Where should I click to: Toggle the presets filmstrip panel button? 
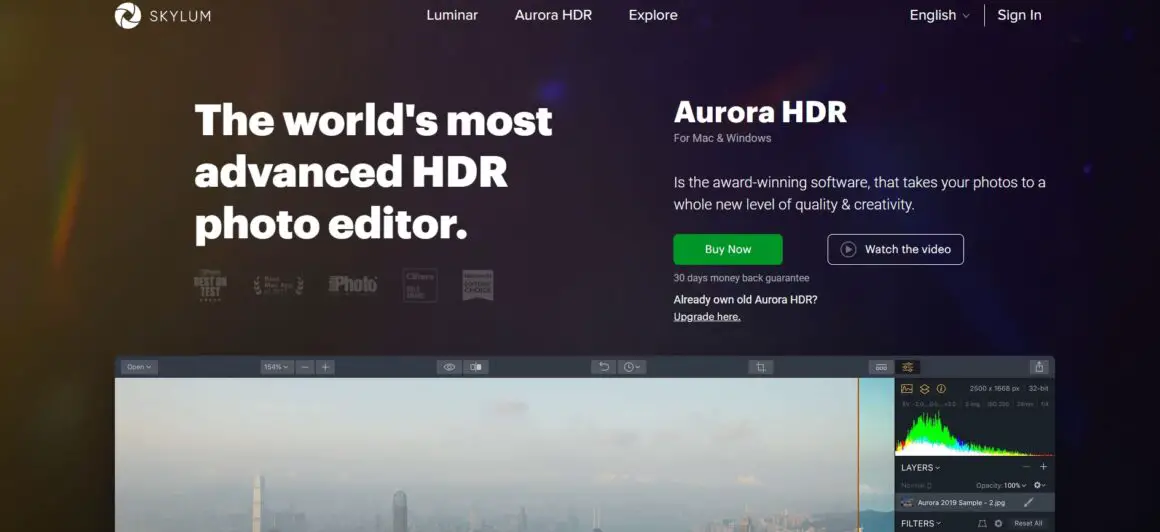coord(881,367)
